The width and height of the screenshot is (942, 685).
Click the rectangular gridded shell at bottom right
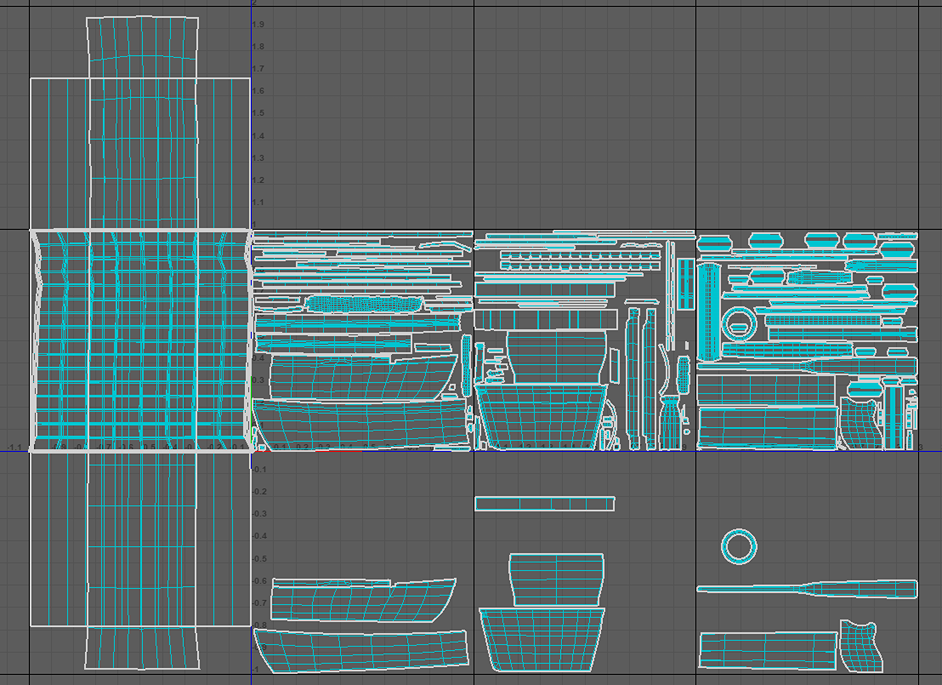point(767,649)
